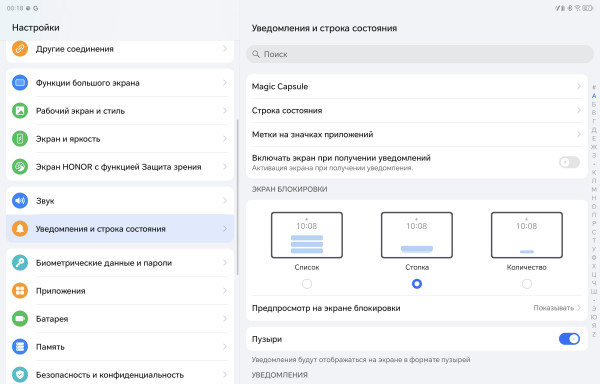This screenshot has height=384, width=600.
Task: Open Magic Capsule via its chevron
Action: tap(579, 86)
